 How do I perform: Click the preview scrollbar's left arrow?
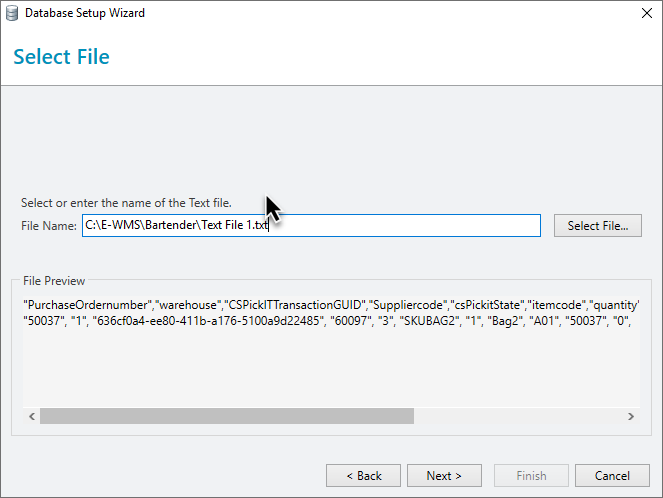(31, 416)
